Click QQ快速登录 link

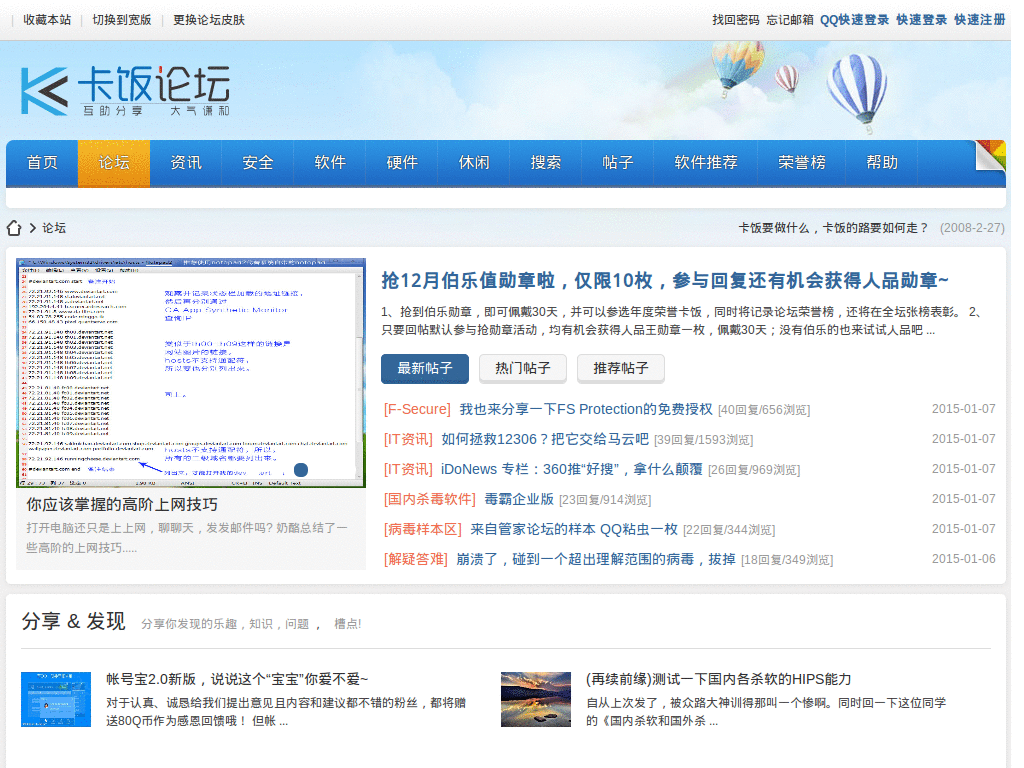coord(854,20)
